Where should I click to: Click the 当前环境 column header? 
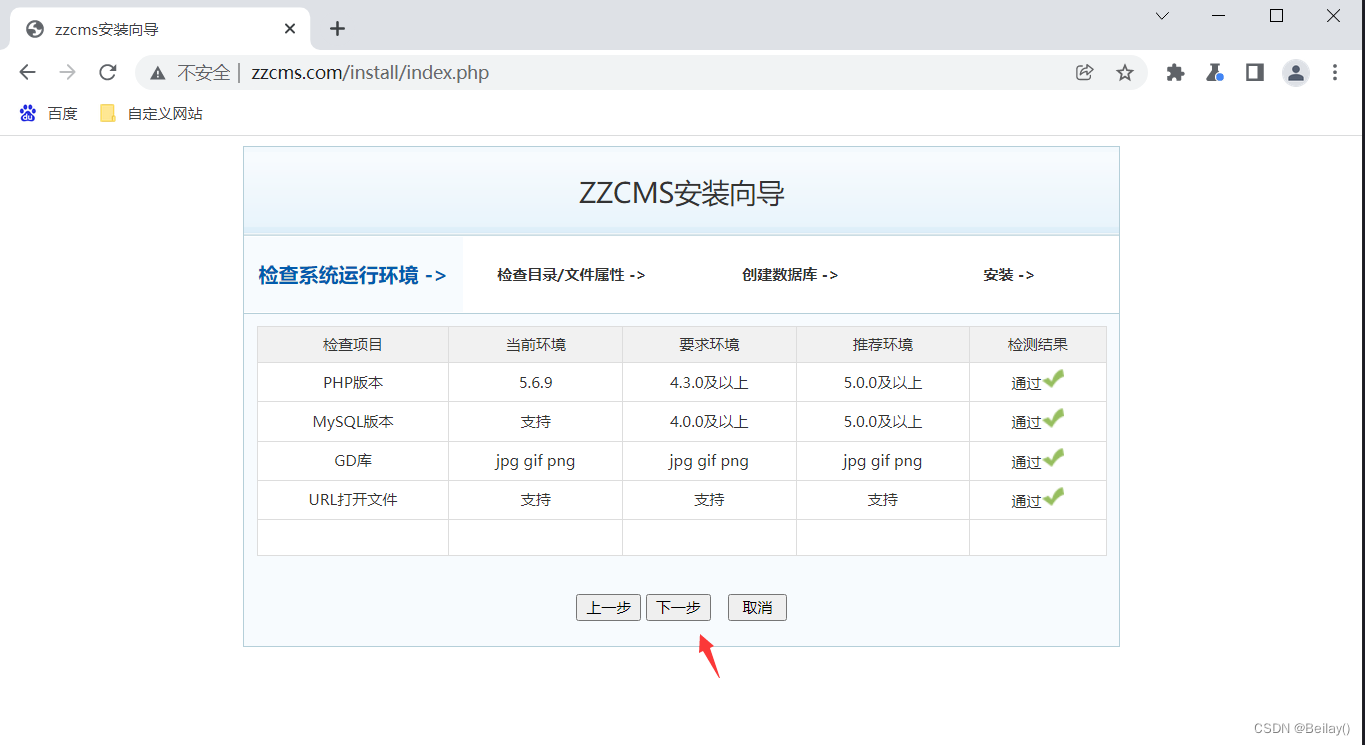click(536, 345)
